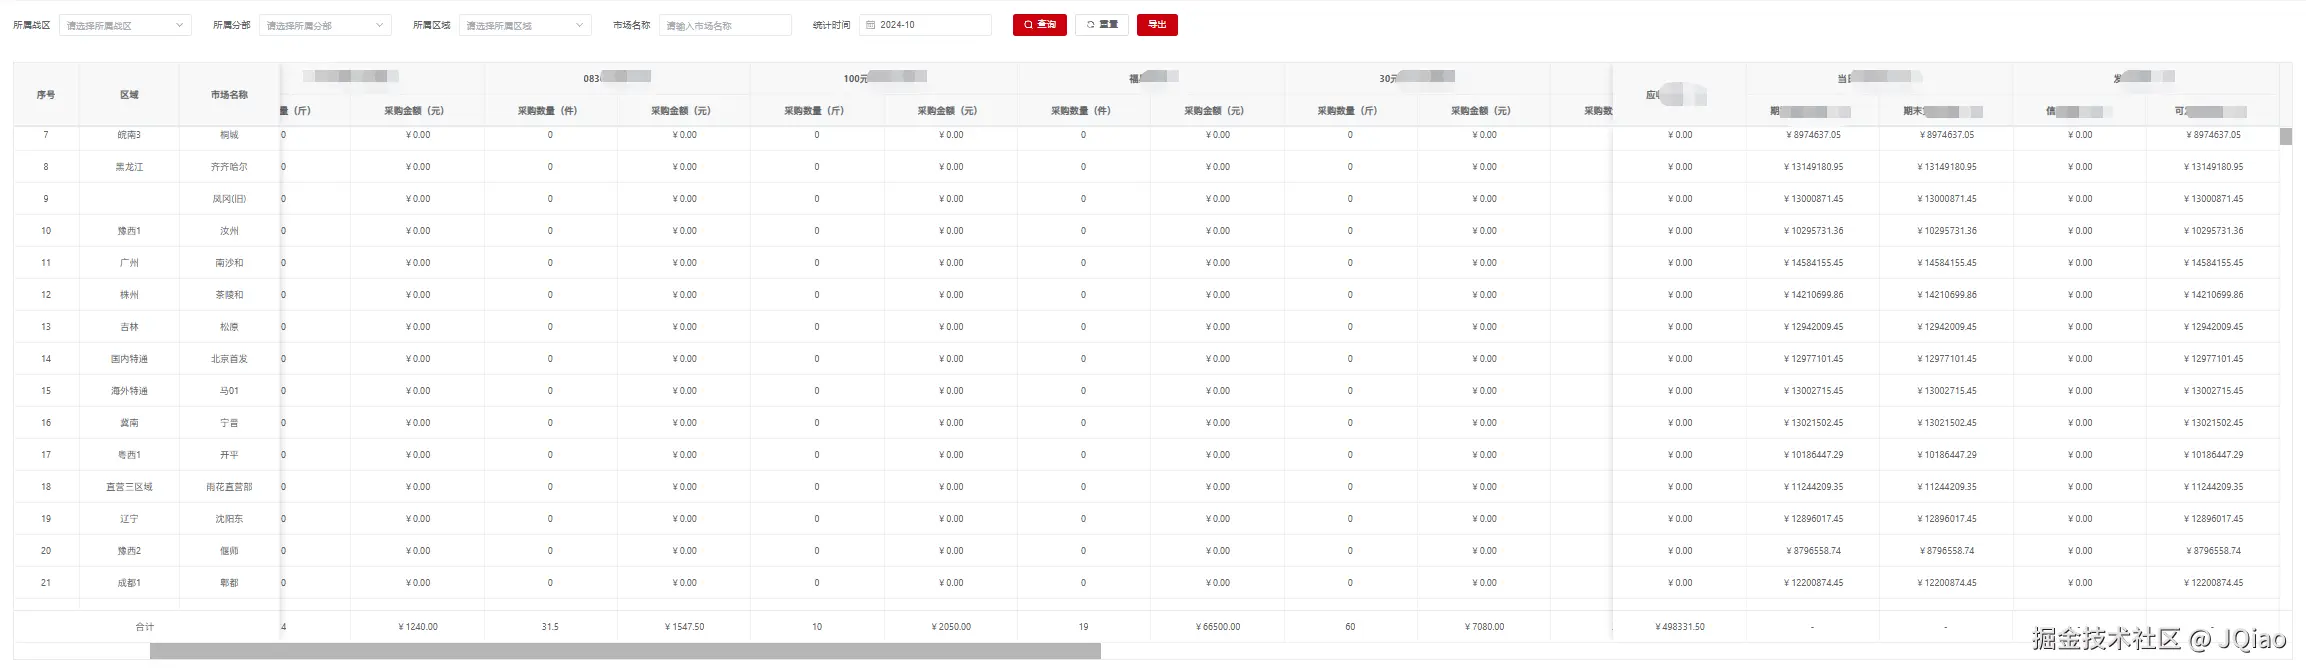Select the region cell 海外特通
Image resolution: width=2306 pixels, height=672 pixels.
[x=129, y=391]
